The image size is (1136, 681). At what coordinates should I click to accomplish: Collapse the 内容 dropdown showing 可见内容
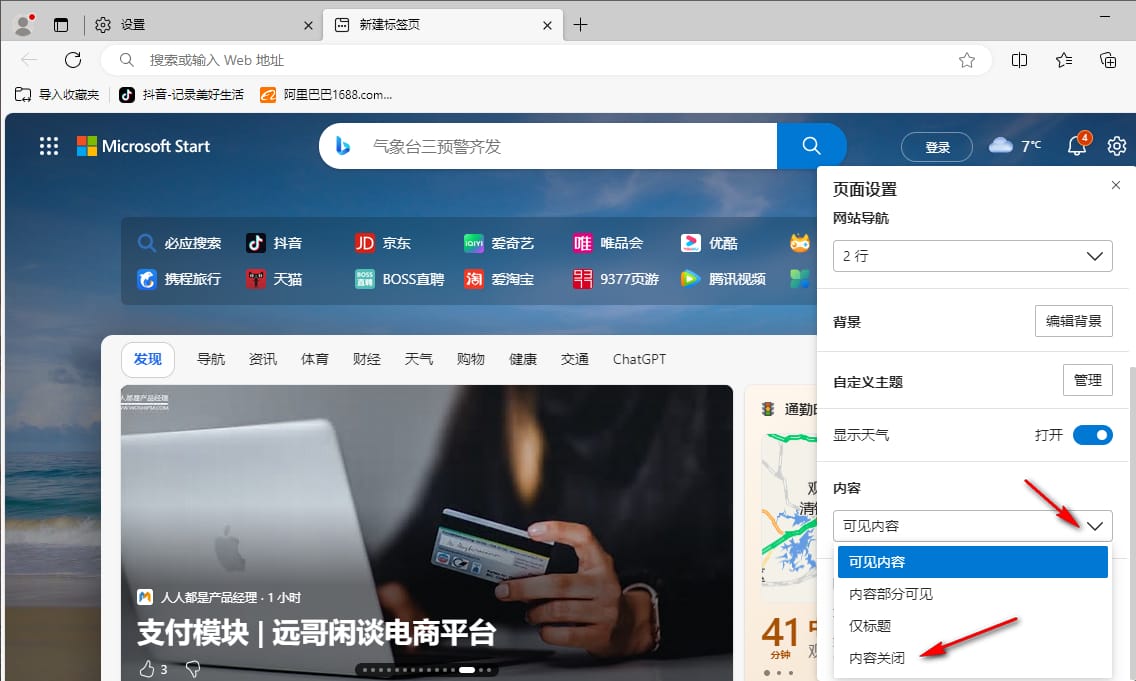(x=972, y=526)
